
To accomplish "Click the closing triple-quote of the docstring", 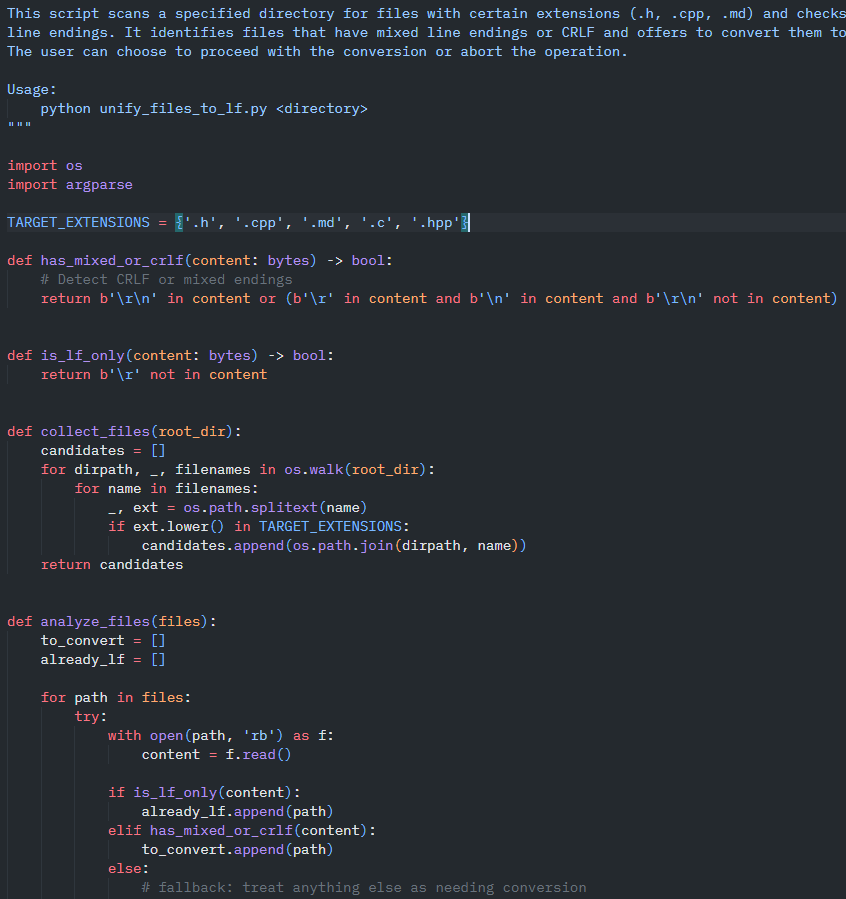I will click(x=19, y=126).
